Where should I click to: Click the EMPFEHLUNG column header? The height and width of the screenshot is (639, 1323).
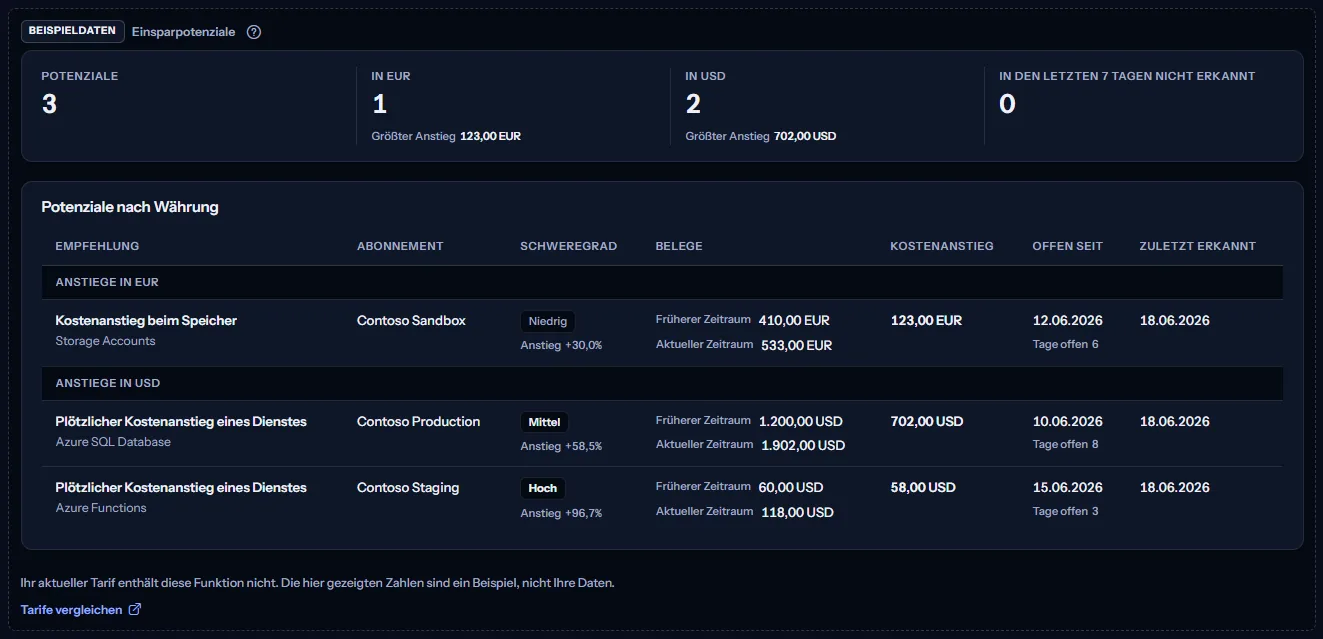[97, 246]
